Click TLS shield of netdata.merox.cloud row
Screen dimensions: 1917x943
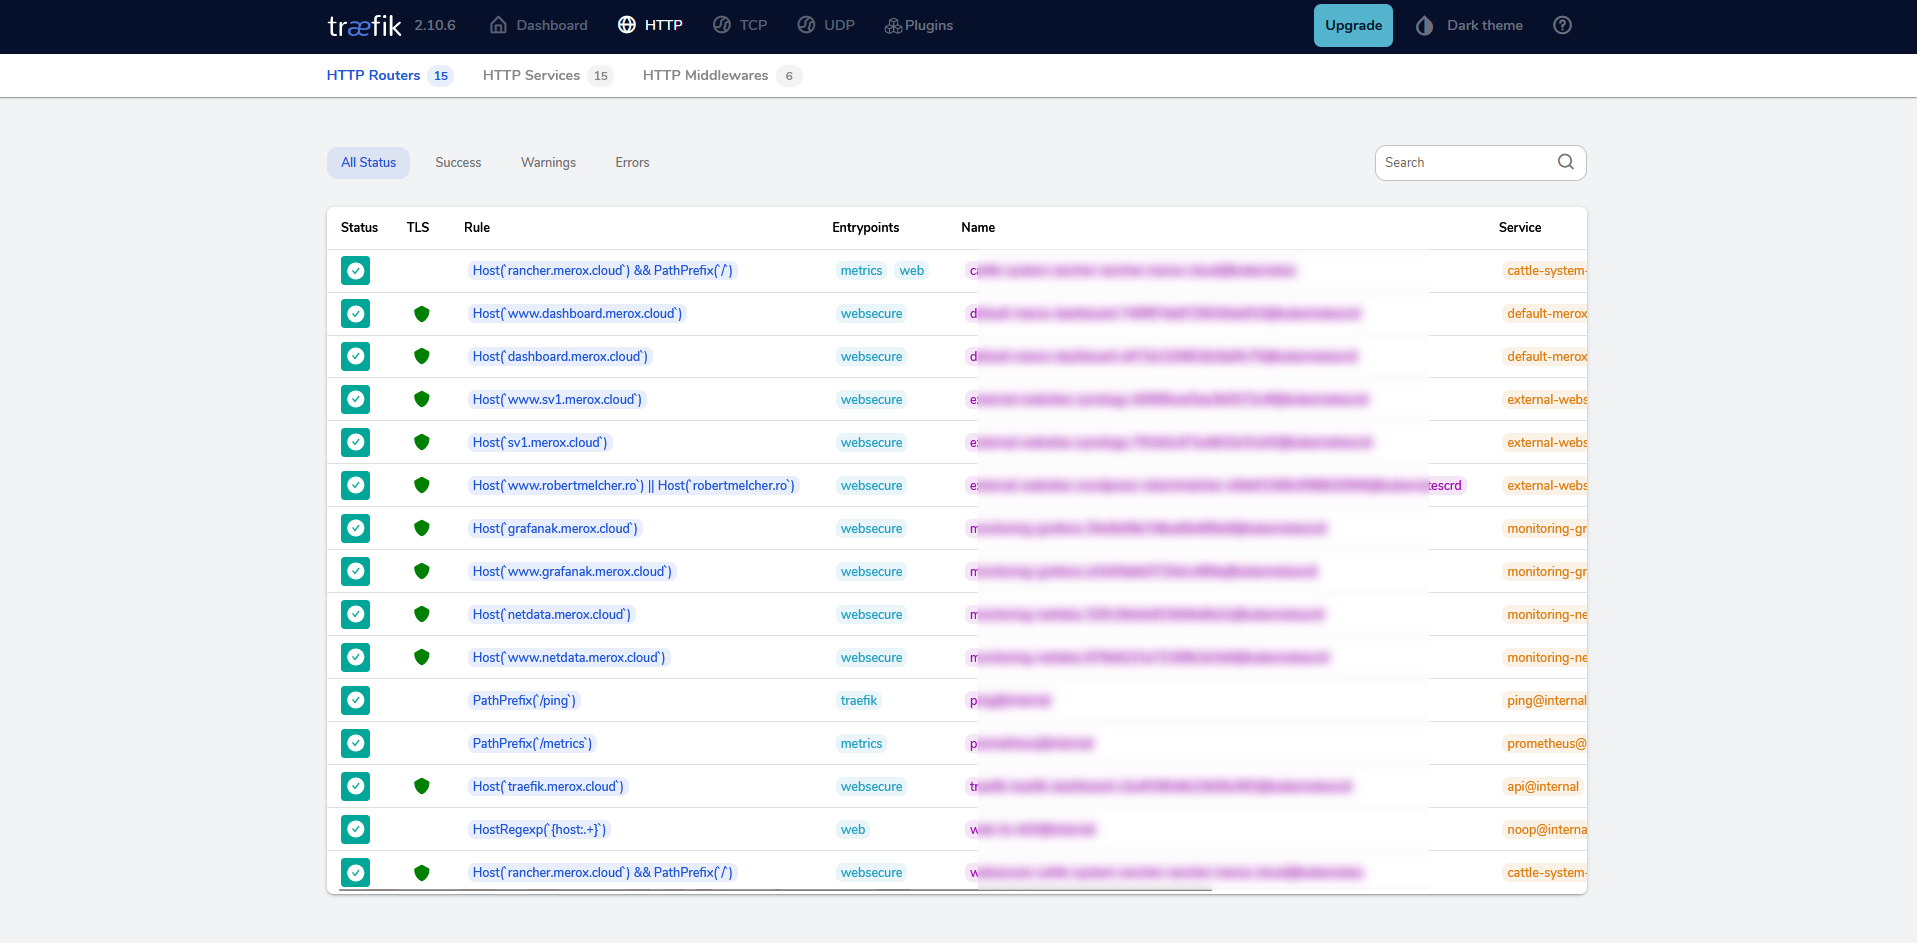[422, 614]
